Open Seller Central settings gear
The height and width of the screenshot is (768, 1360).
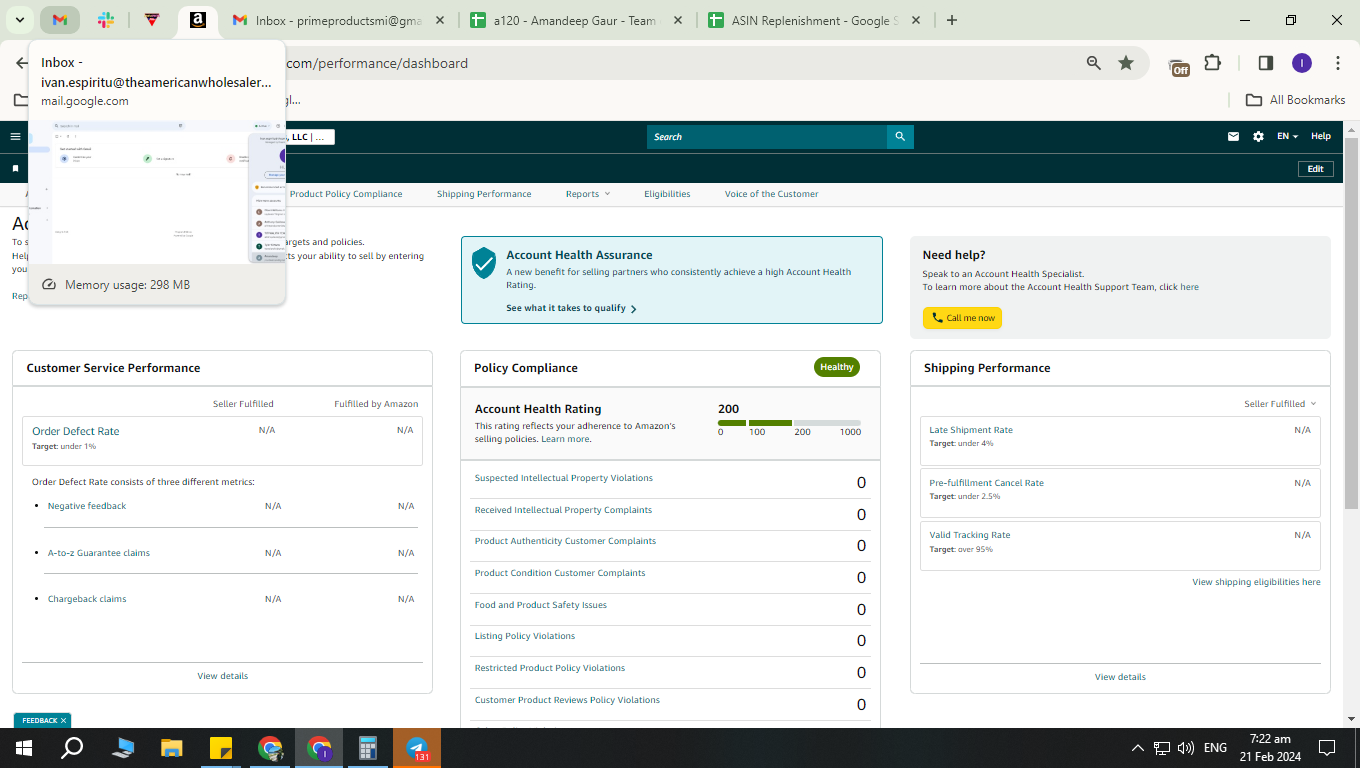click(x=1258, y=137)
